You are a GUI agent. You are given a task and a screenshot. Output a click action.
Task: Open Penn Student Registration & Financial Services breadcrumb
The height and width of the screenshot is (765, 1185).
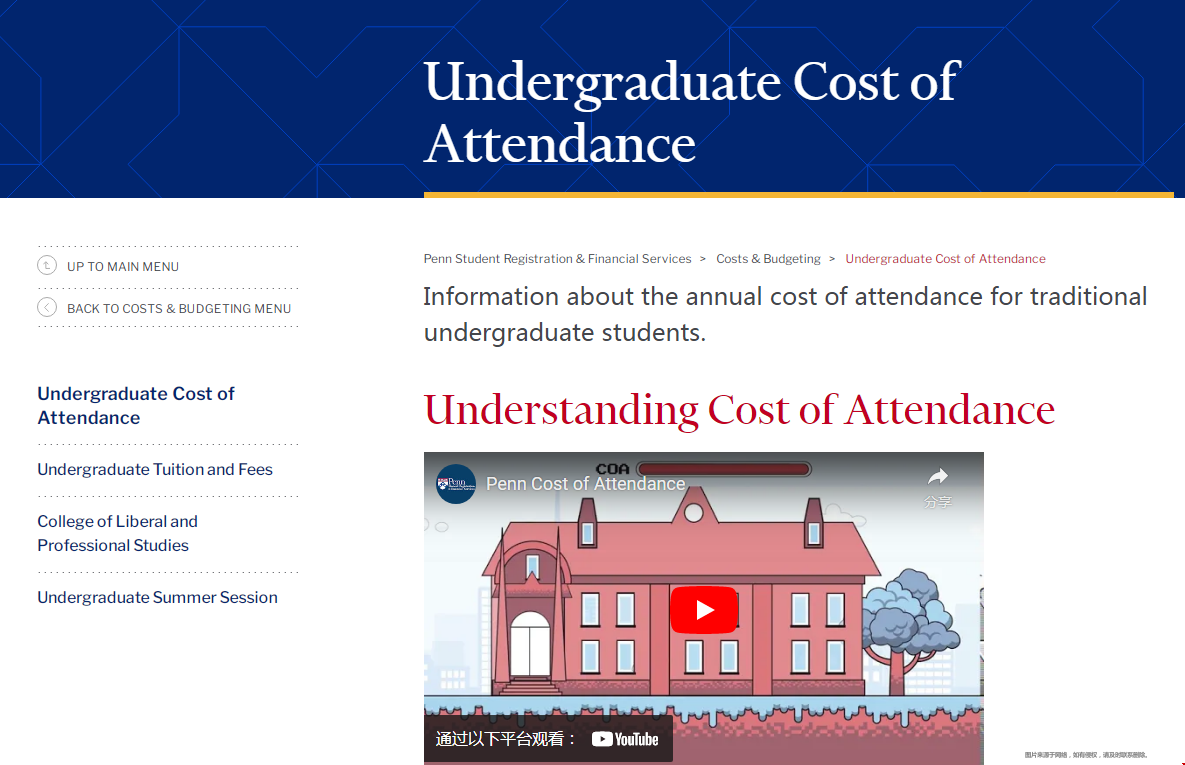tap(557, 259)
